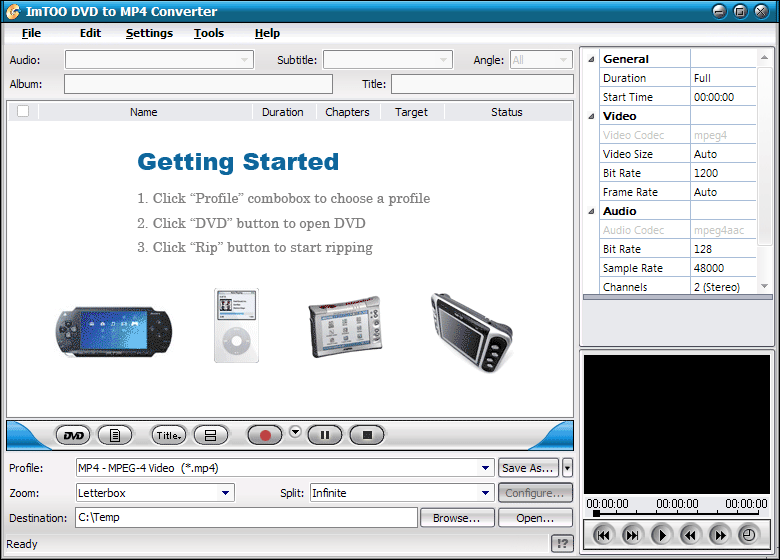Click the preview playback seek slider
This screenshot has width=780, height=560.
(x=676, y=514)
